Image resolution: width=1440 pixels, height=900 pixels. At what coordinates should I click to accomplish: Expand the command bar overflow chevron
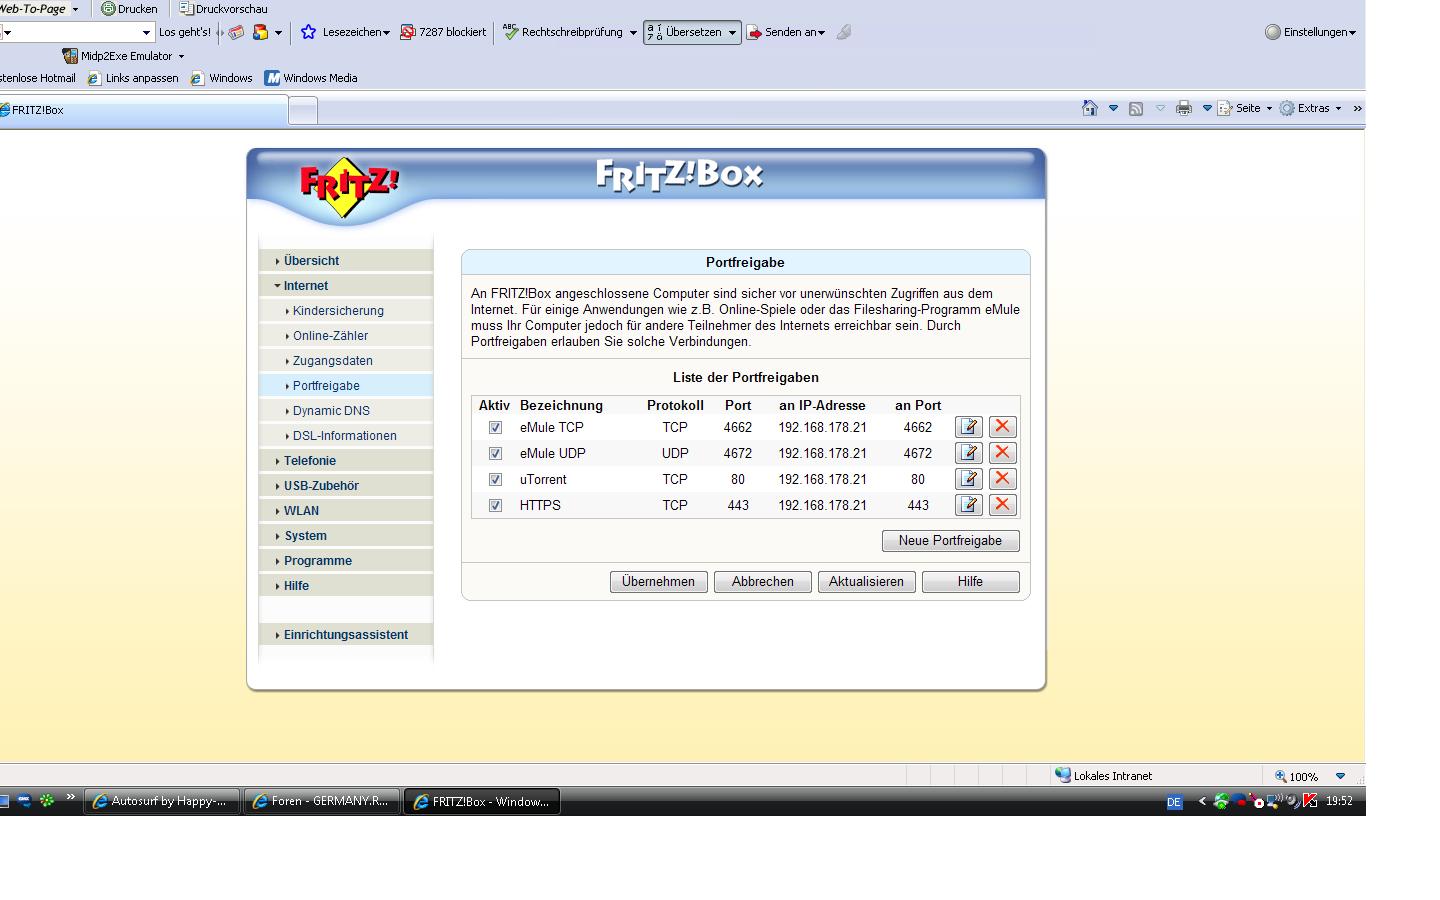pyautogui.click(x=1357, y=108)
